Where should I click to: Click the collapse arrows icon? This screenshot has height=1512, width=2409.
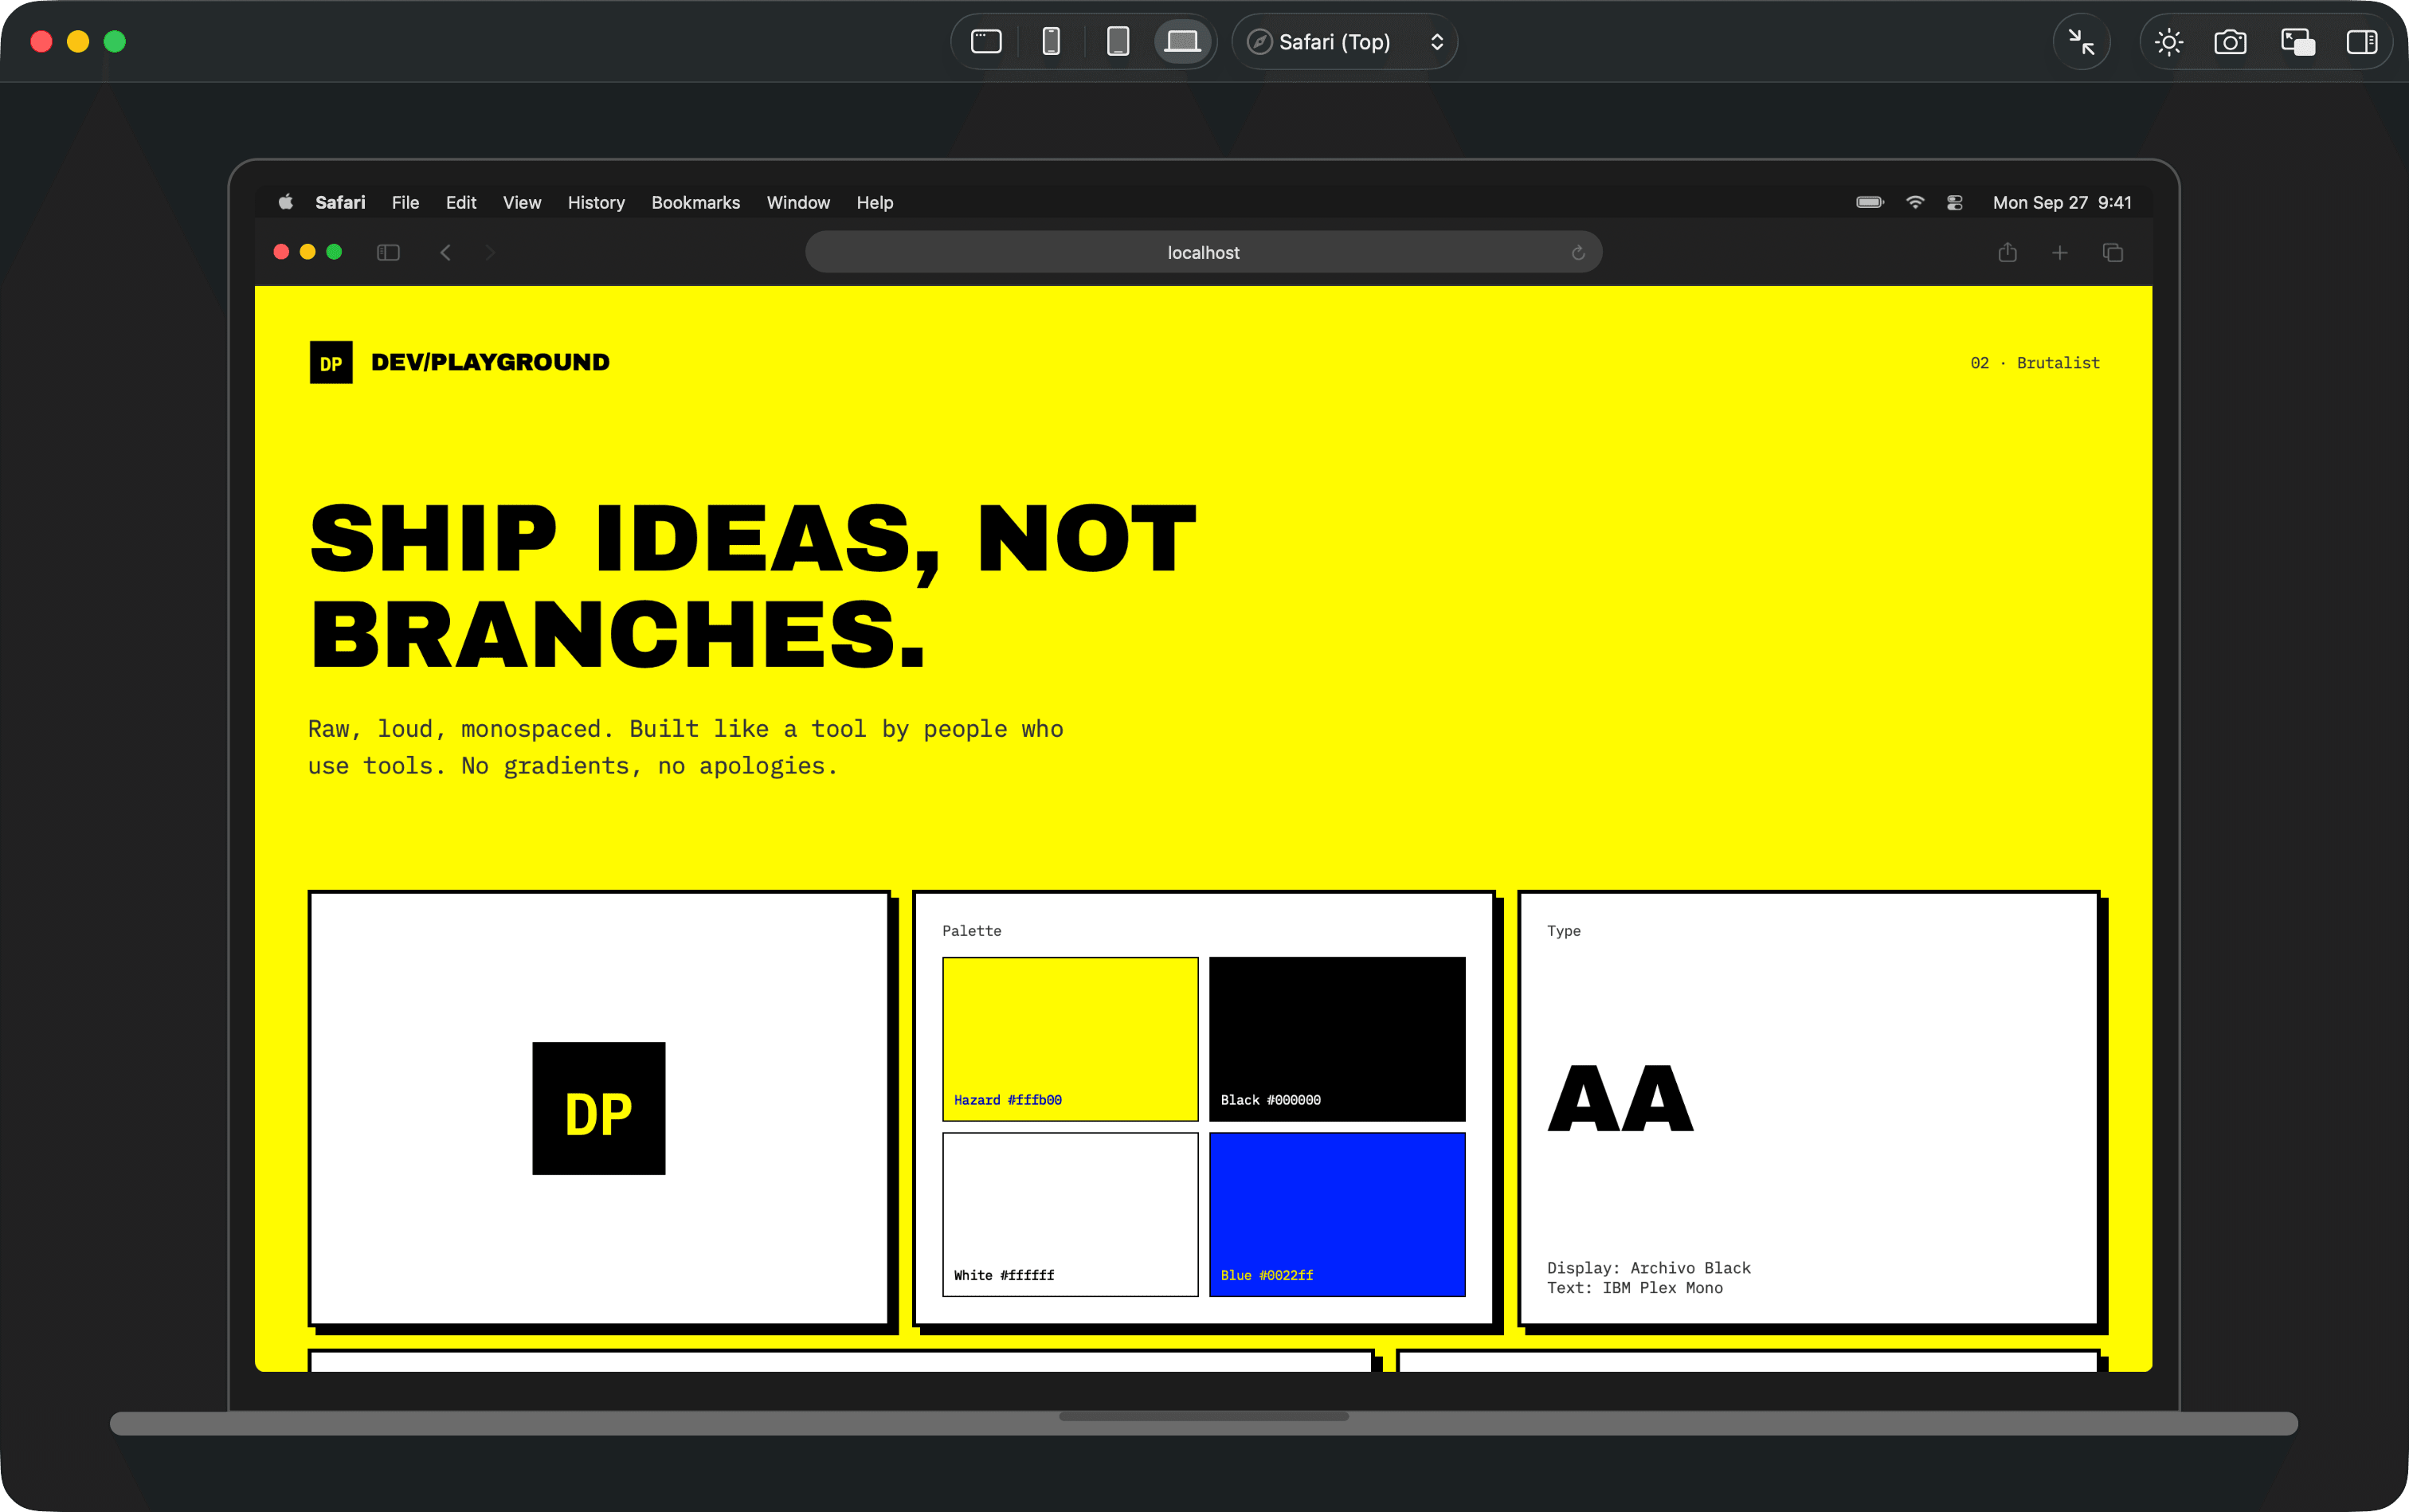click(x=2081, y=41)
